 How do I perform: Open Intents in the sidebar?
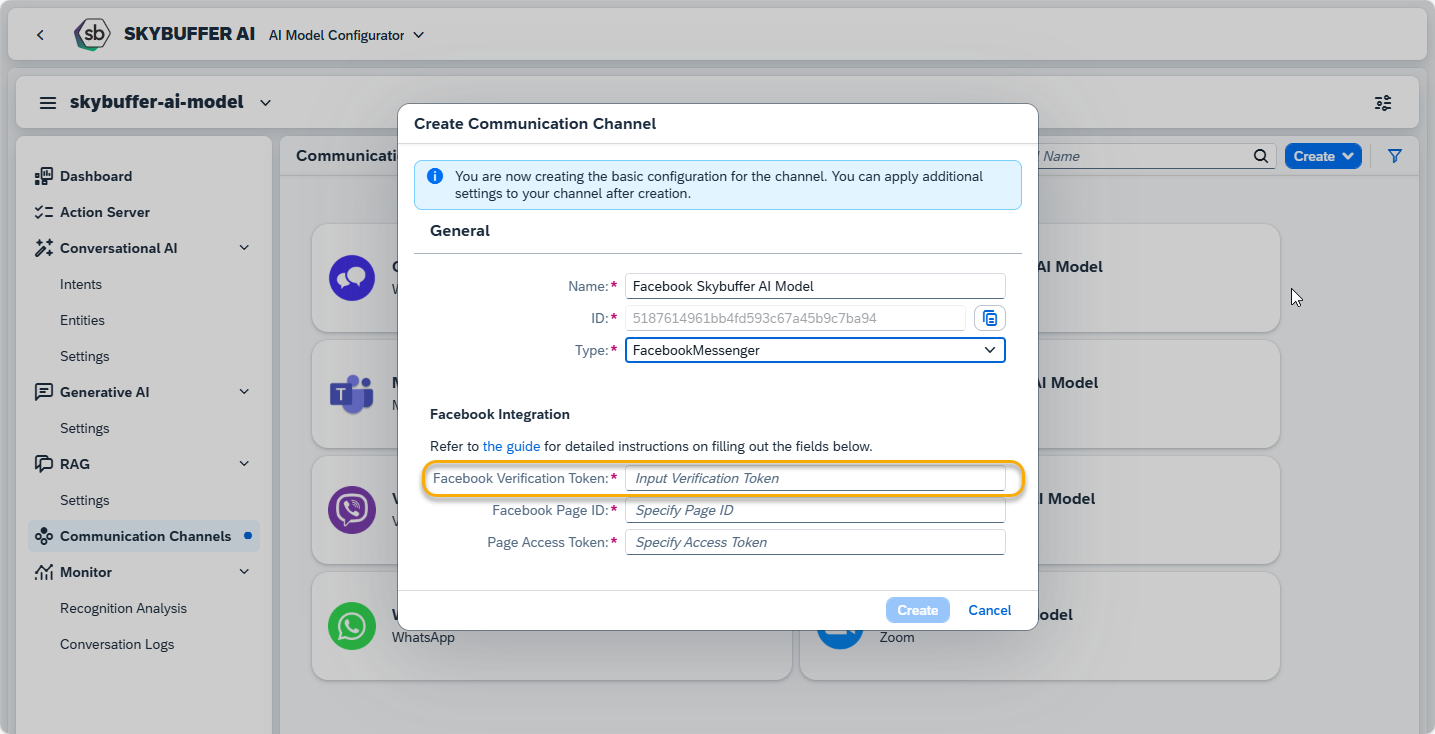[x=81, y=284]
